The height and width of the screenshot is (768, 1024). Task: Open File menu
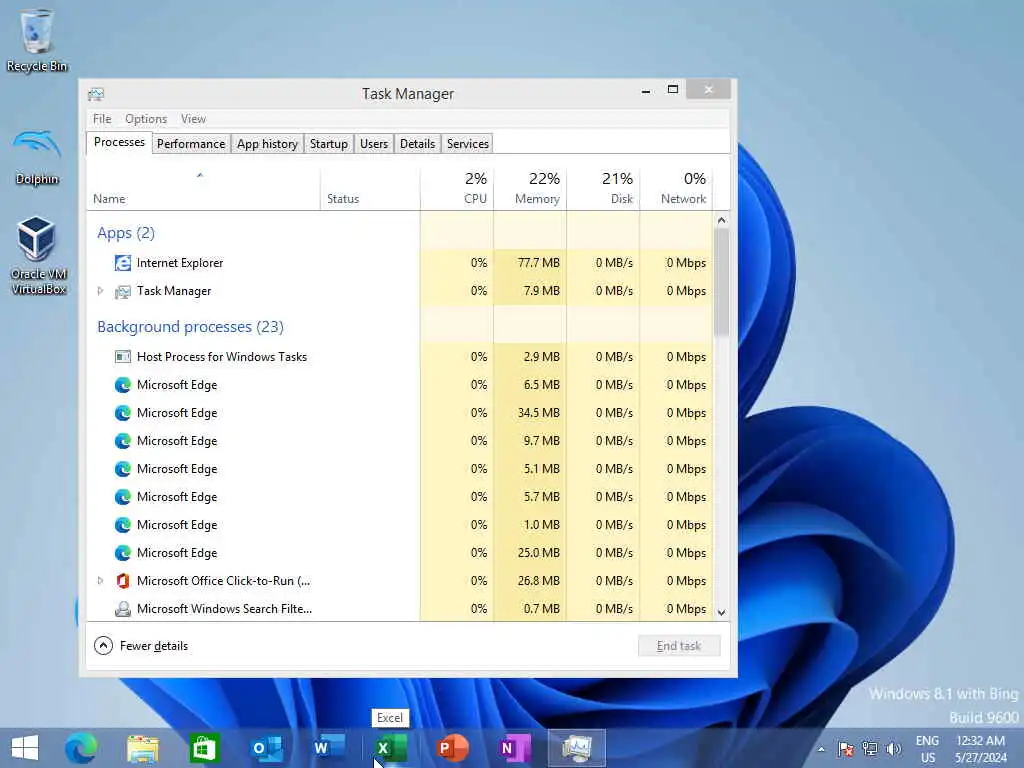pyautogui.click(x=102, y=119)
